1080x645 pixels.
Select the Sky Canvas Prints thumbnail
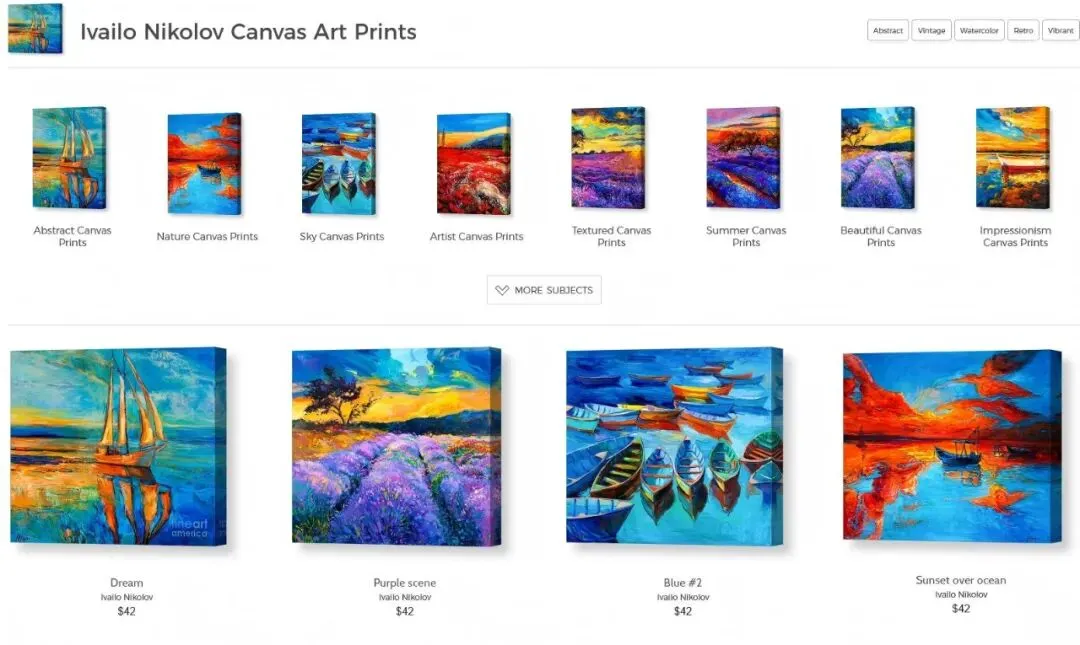pos(339,163)
